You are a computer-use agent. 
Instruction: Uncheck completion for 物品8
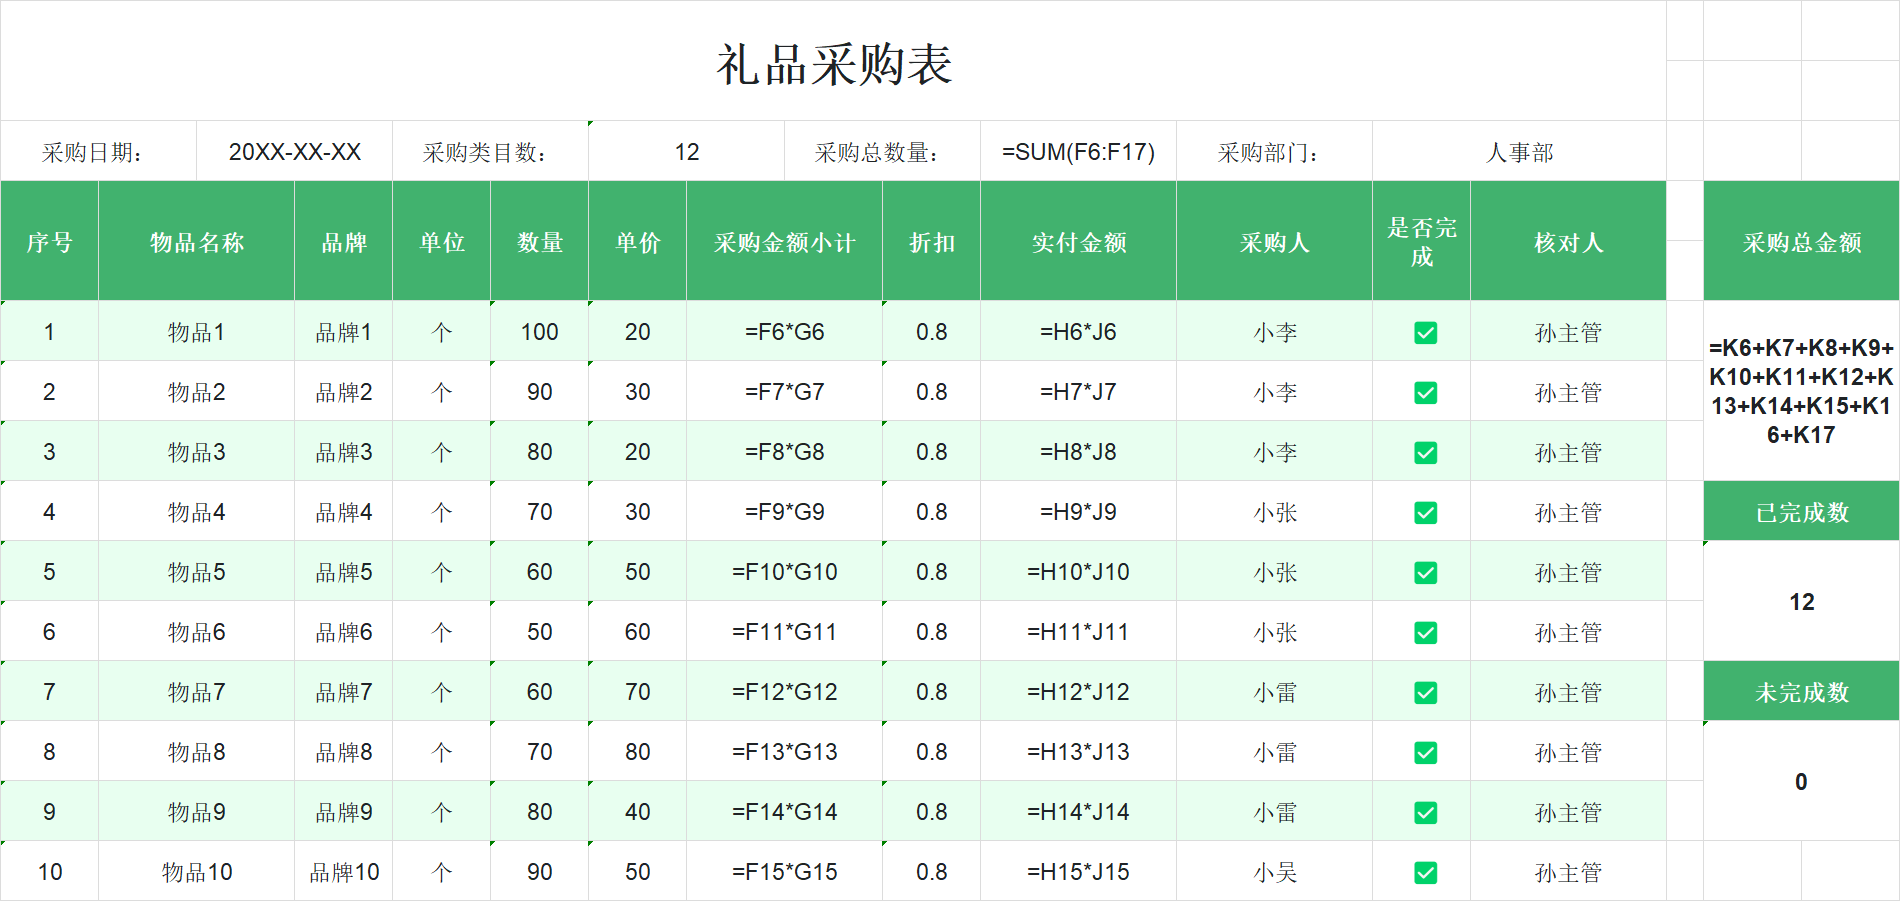point(1424,751)
